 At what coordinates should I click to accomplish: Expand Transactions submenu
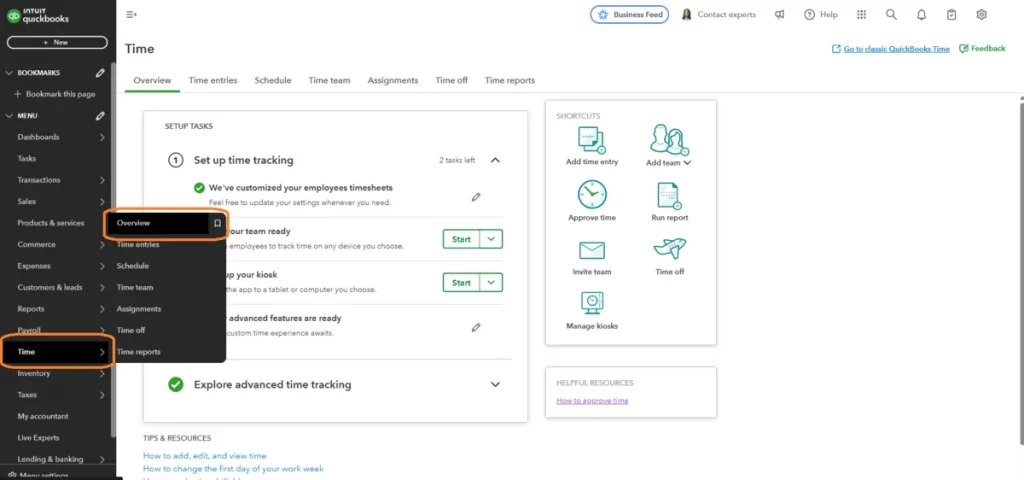click(x=103, y=180)
